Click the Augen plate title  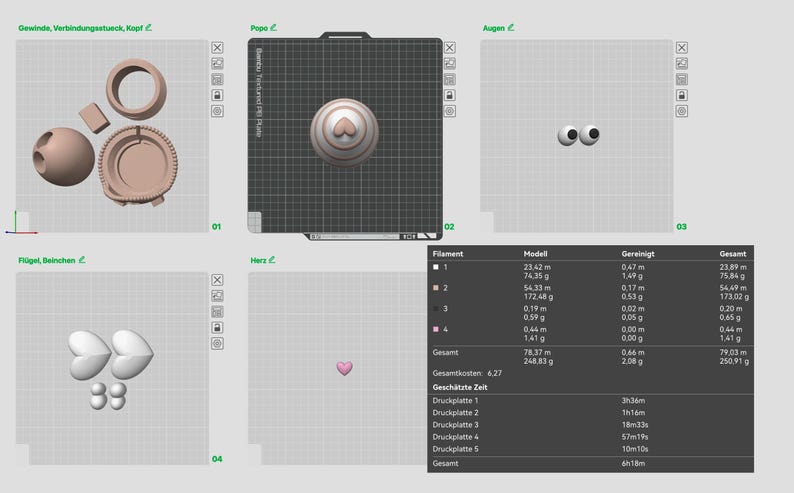click(494, 28)
